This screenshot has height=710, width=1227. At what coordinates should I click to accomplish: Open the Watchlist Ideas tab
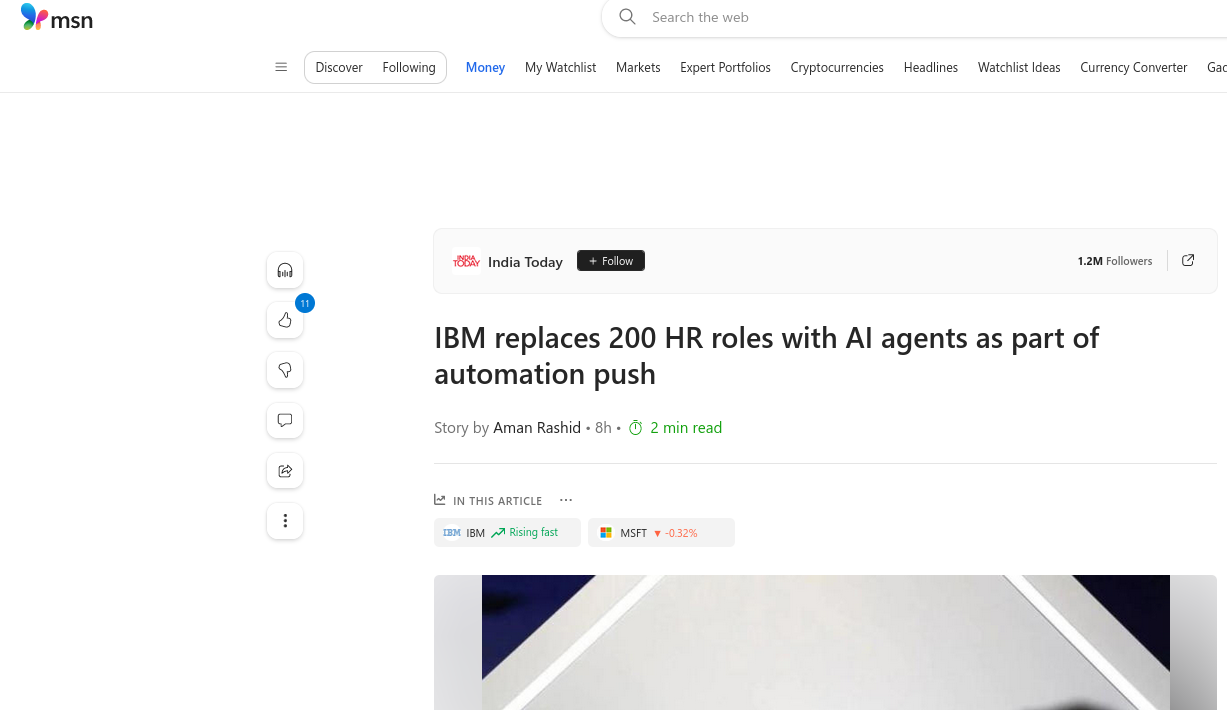click(x=1019, y=67)
